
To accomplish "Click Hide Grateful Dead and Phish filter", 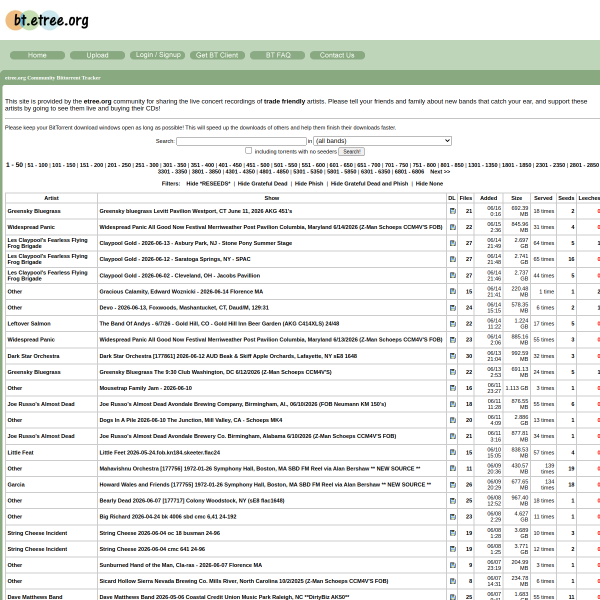I will 369,184.
